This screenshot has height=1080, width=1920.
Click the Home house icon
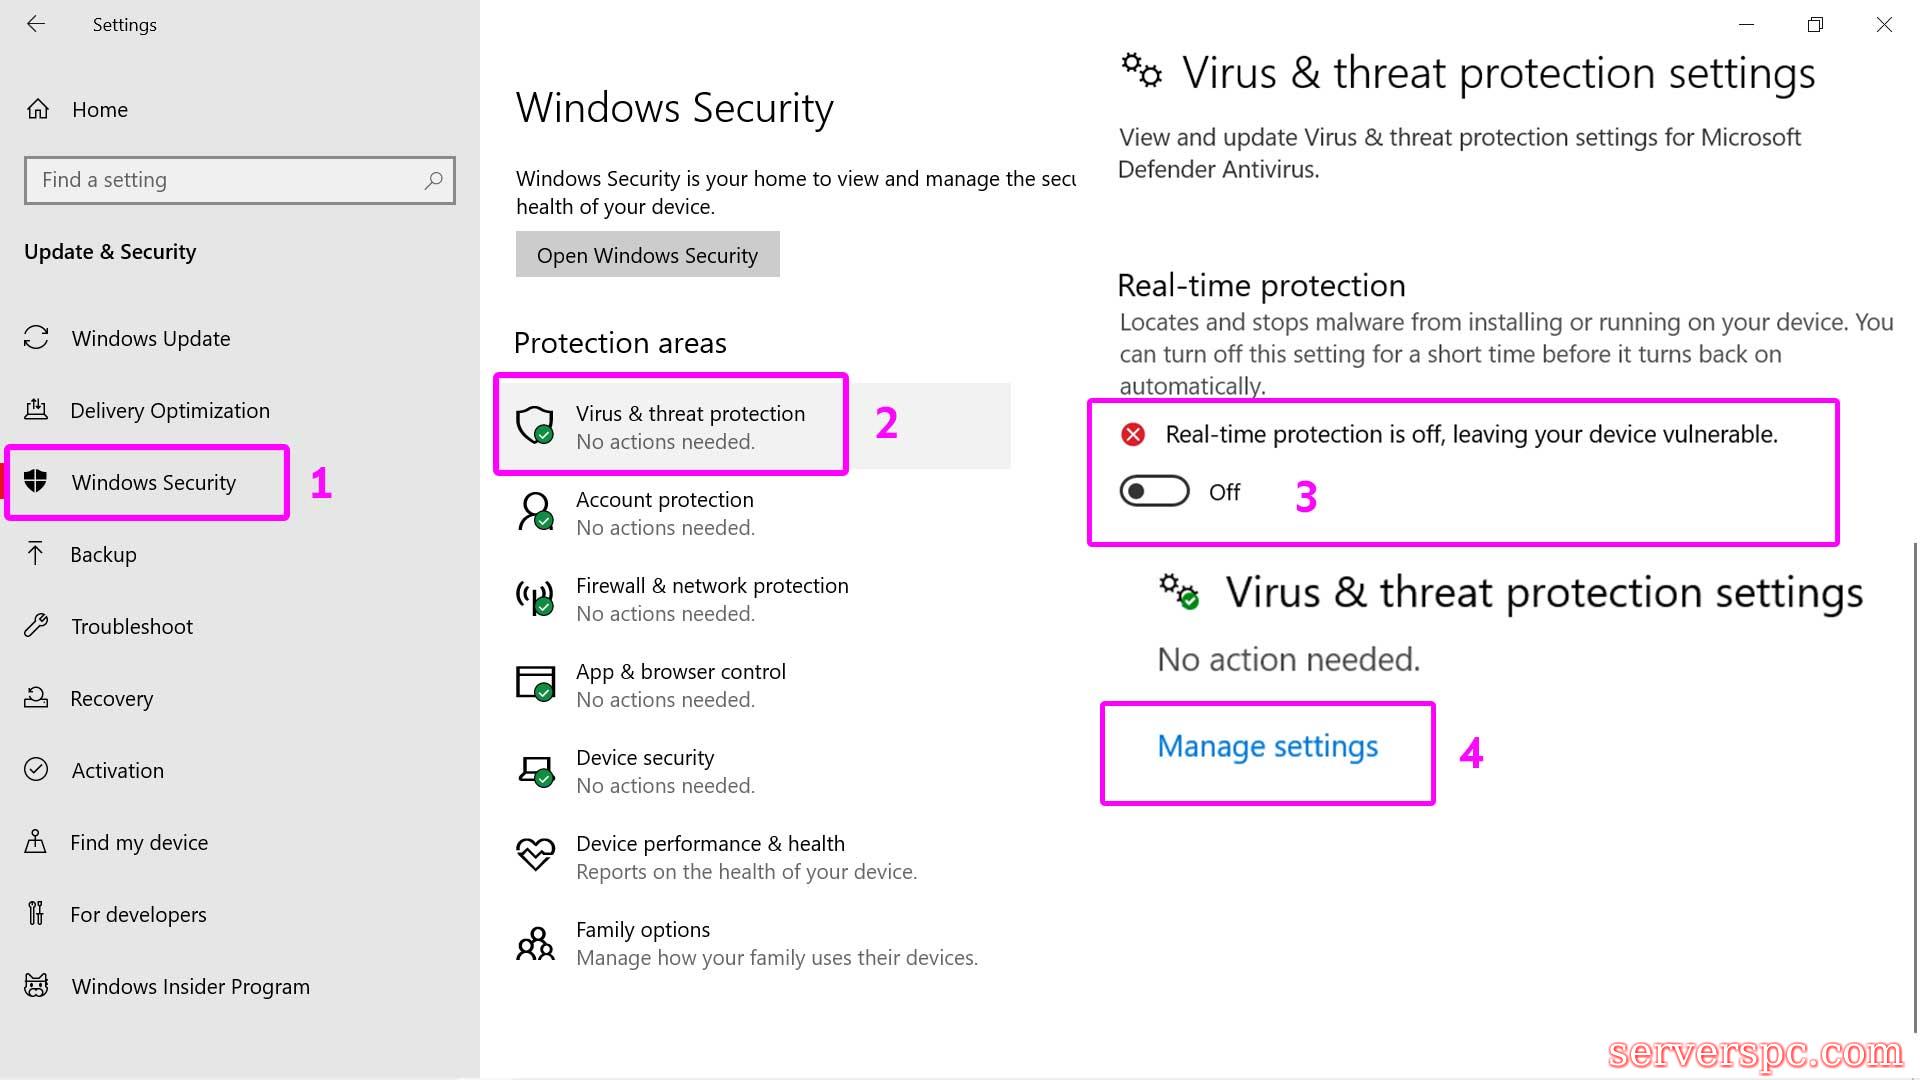click(38, 109)
